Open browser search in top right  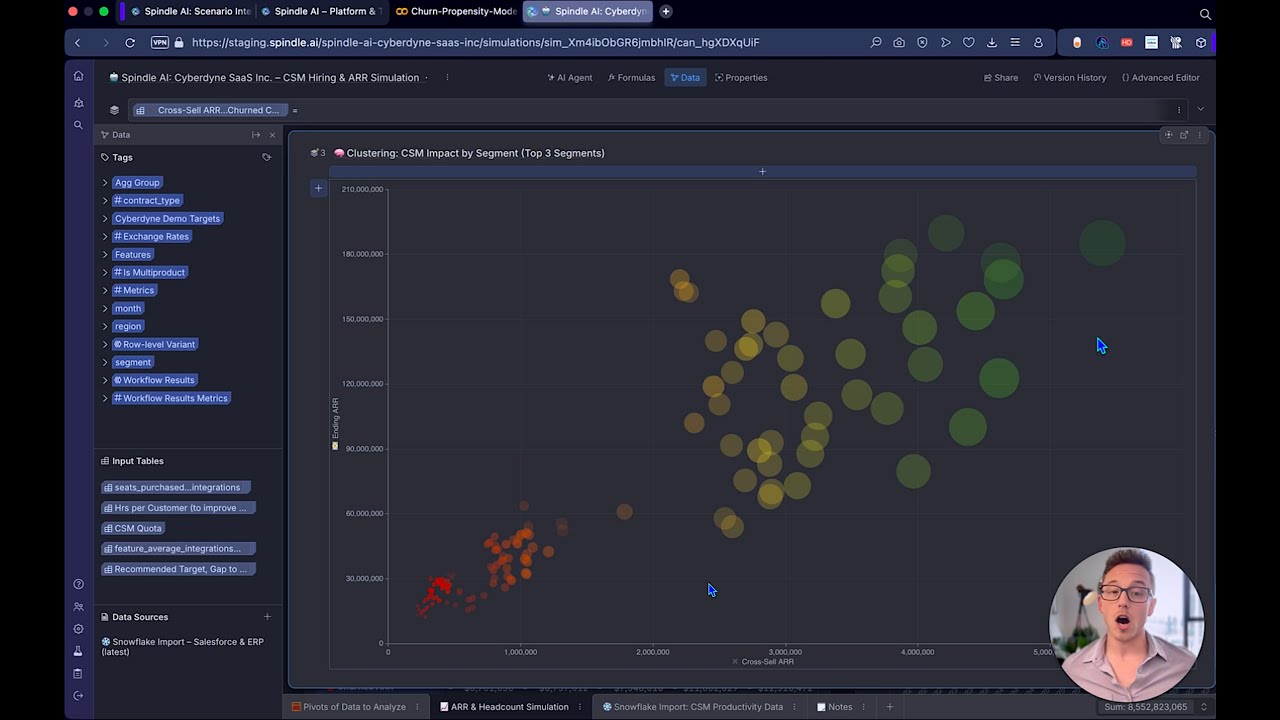1205,14
